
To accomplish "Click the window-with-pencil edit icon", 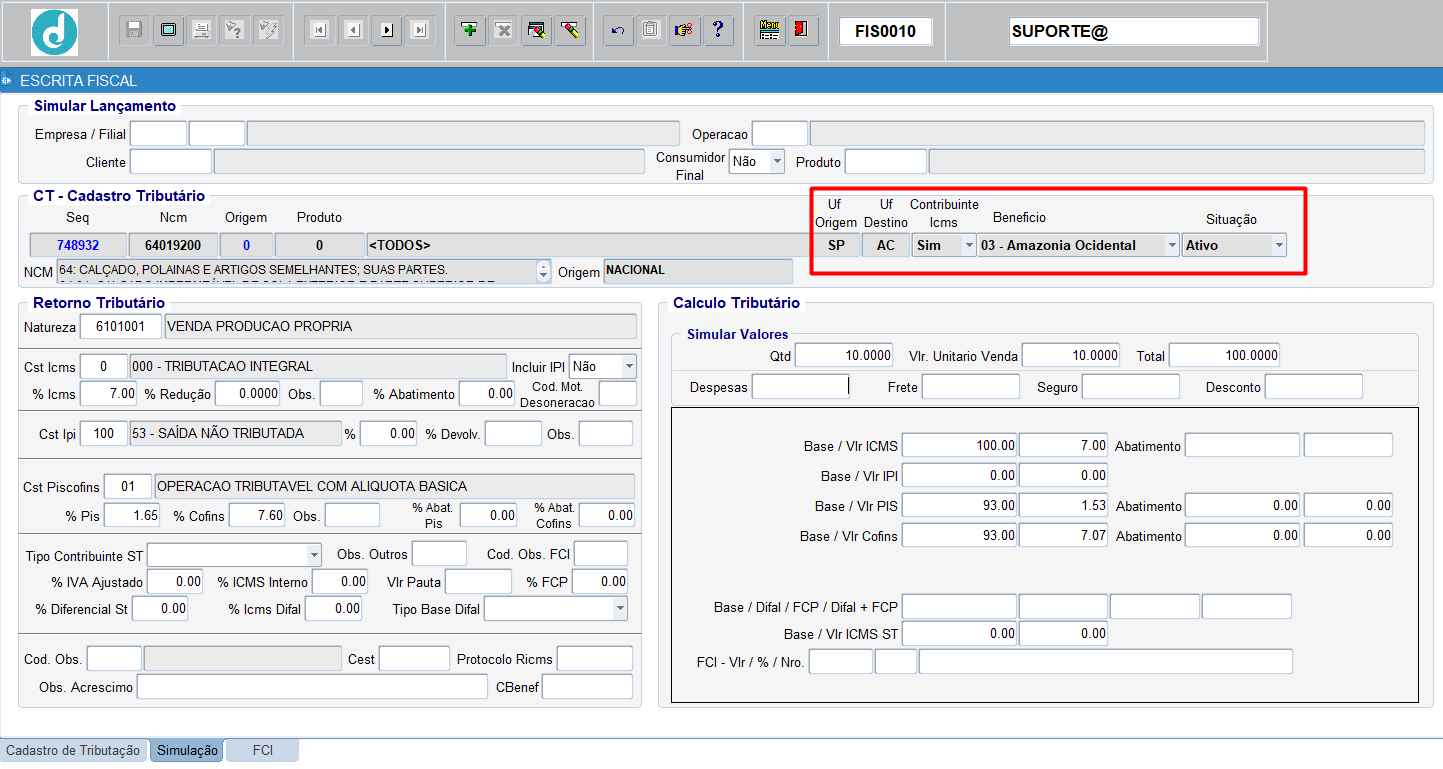I will tap(537, 31).
